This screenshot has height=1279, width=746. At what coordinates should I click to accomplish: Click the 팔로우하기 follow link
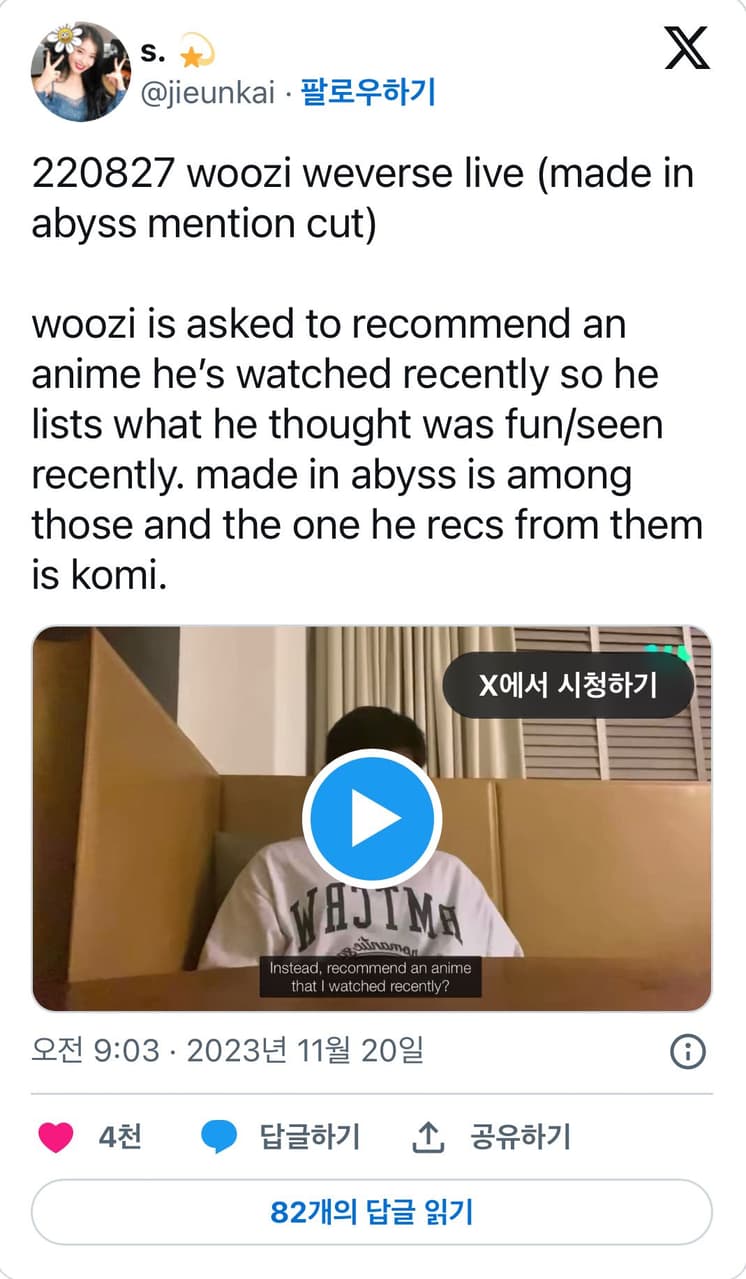click(368, 93)
